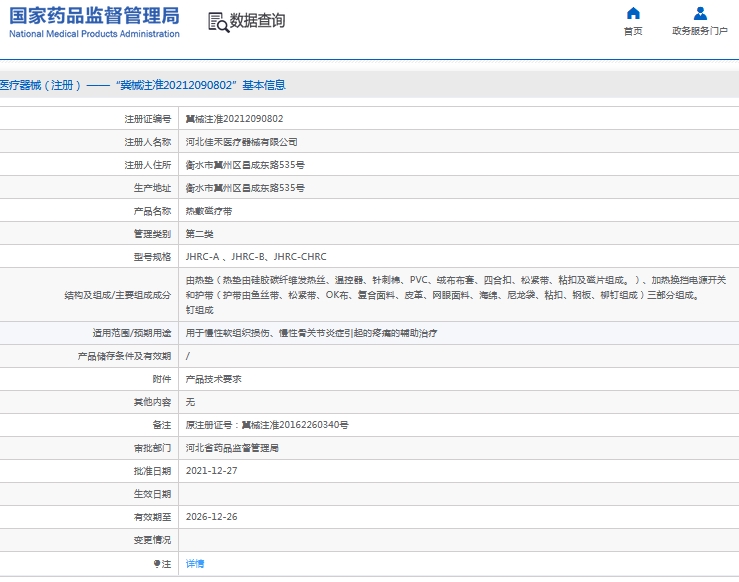Screen dimensions: 739x582
Task: Click National Medical Products Administration text
Action: coord(94,34)
